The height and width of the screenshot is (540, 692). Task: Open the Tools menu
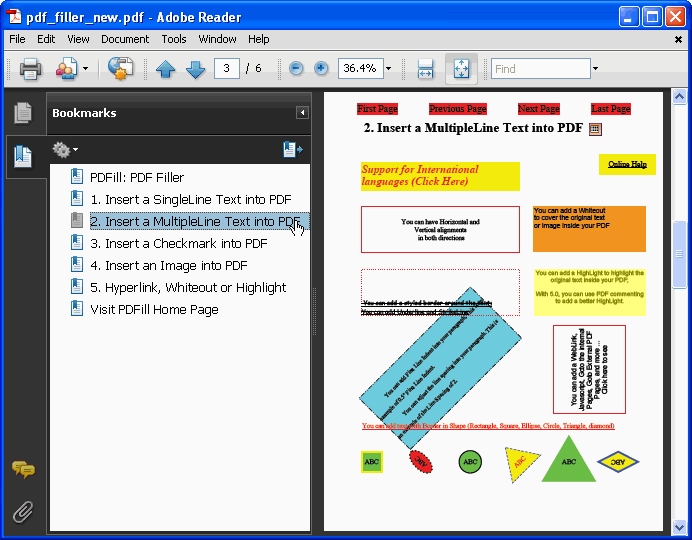click(x=174, y=39)
